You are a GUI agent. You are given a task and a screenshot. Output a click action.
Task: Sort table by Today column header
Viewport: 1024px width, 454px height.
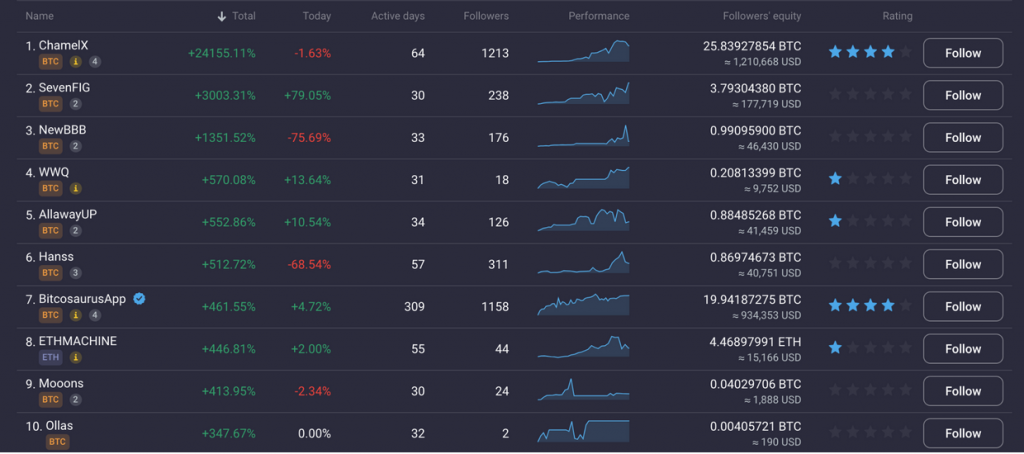pos(317,16)
